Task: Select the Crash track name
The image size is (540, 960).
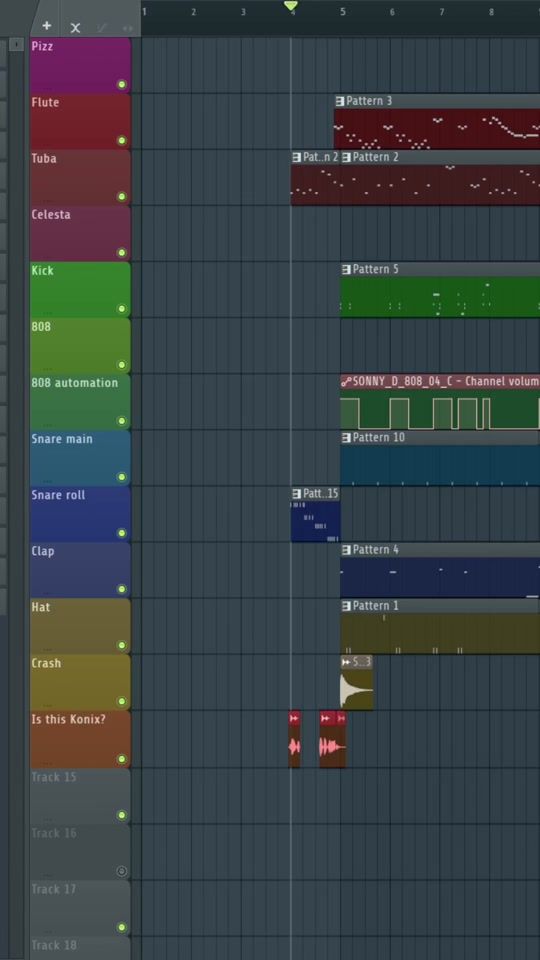Action: click(47, 663)
